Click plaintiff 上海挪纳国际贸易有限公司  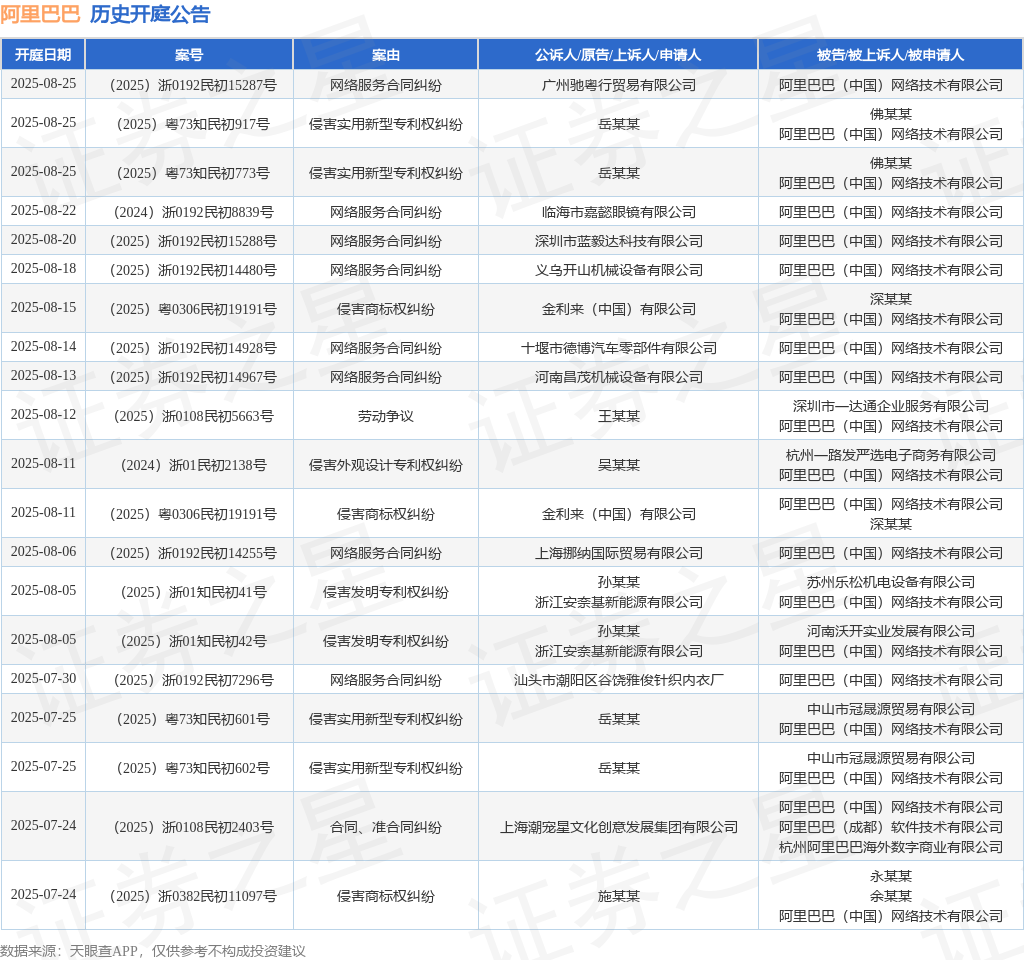coord(618,553)
